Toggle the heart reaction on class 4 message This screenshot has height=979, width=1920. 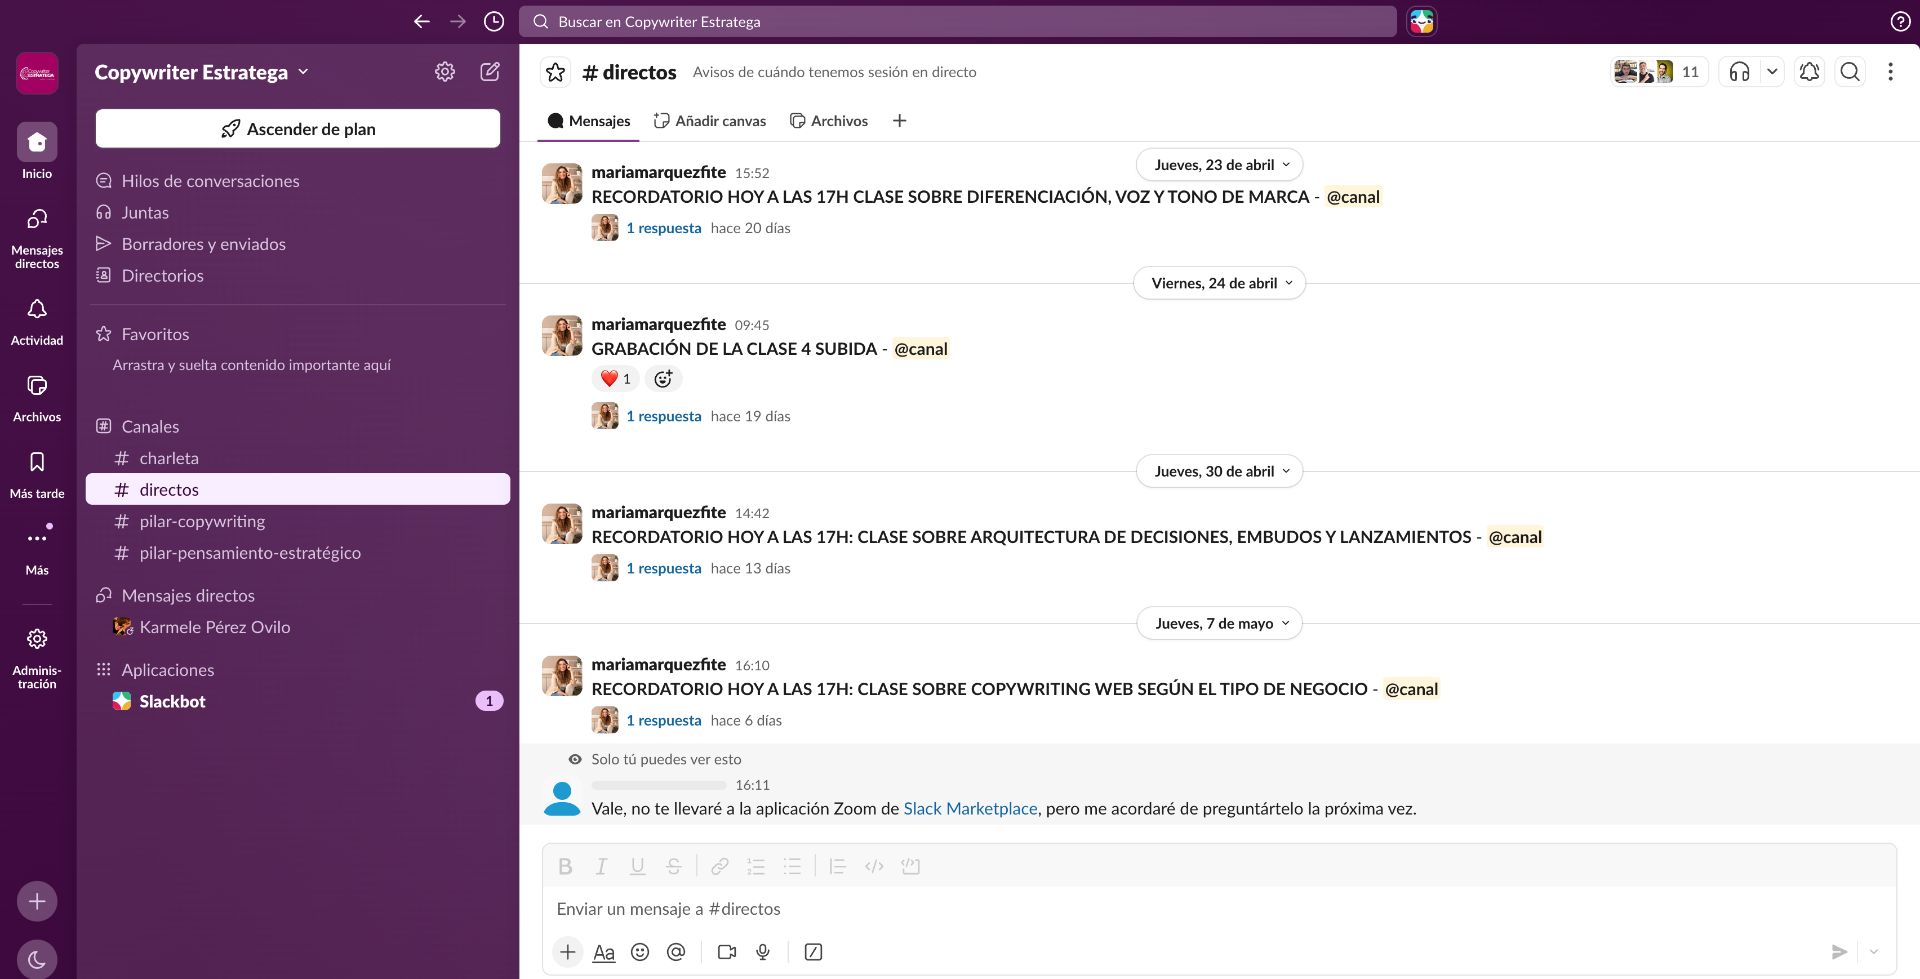pyautogui.click(x=615, y=379)
